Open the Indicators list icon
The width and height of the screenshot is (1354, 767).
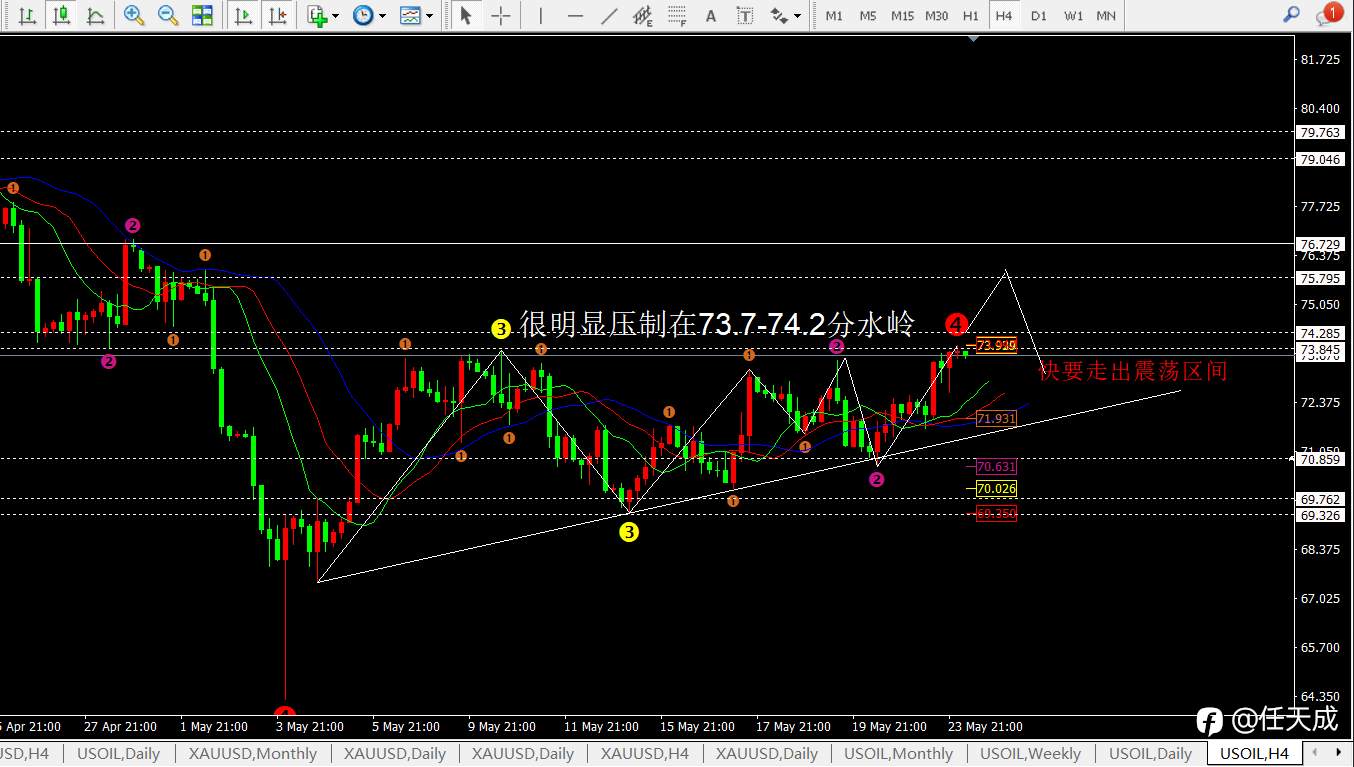click(317, 15)
